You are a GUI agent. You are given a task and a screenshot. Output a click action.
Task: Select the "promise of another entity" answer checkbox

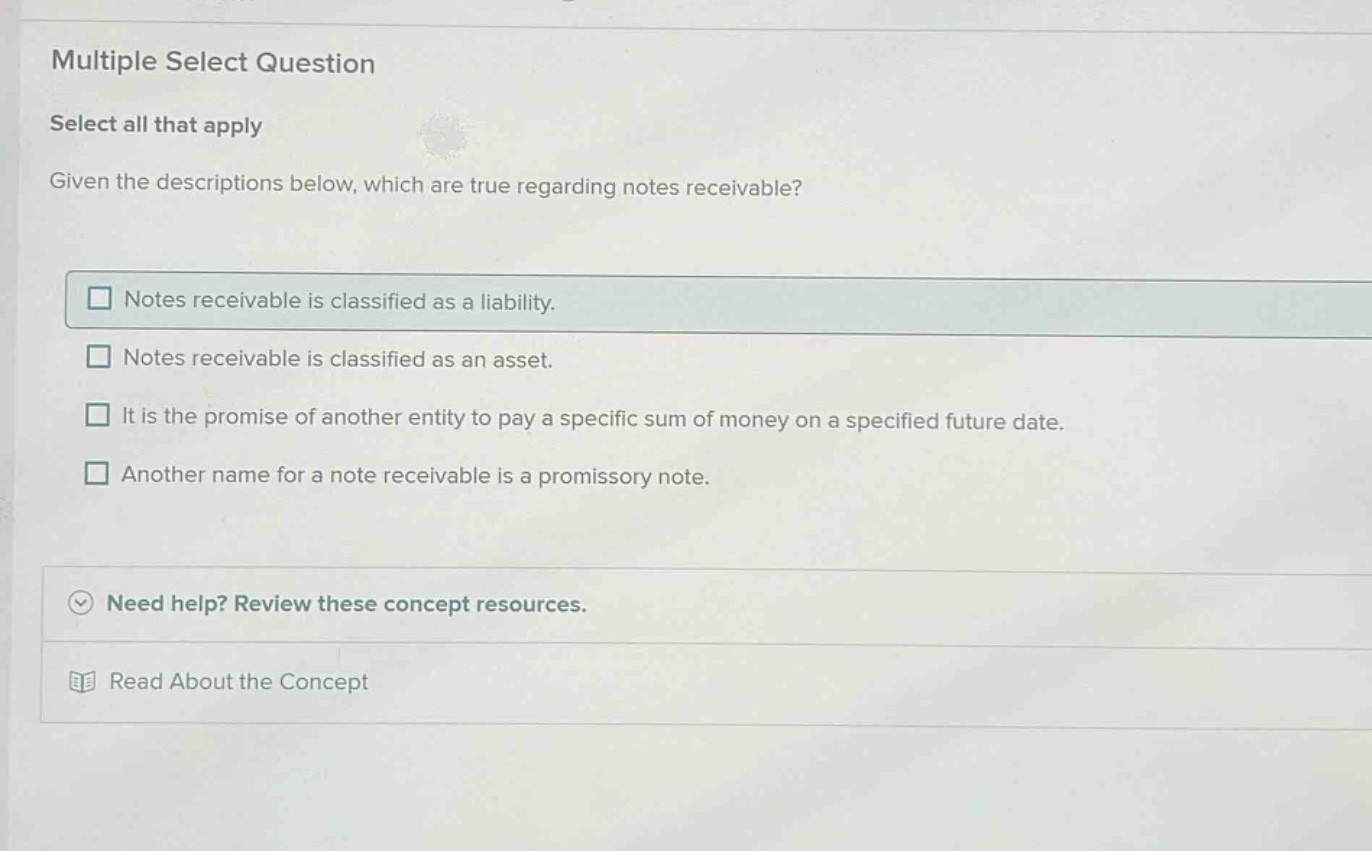pyautogui.click(x=99, y=414)
